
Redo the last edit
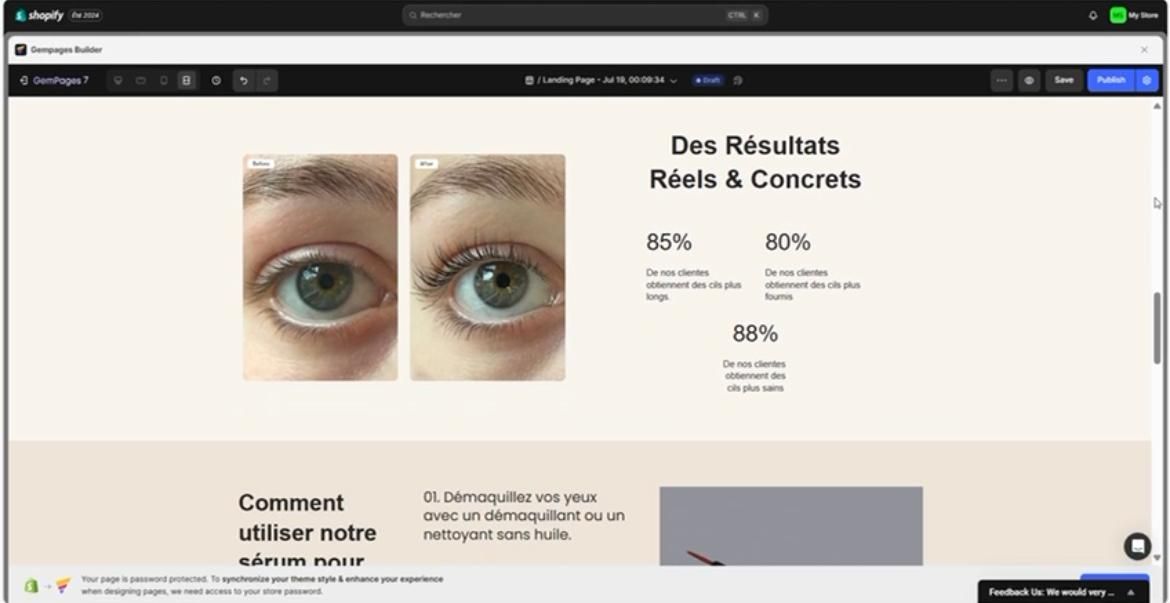point(266,81)
